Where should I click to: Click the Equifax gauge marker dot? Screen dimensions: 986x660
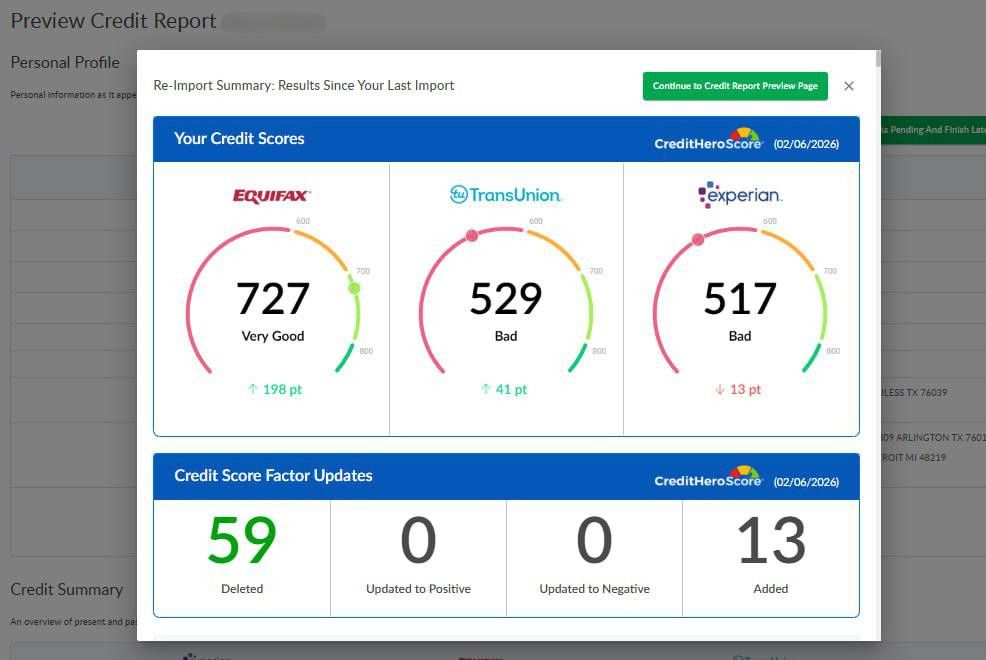354,288
